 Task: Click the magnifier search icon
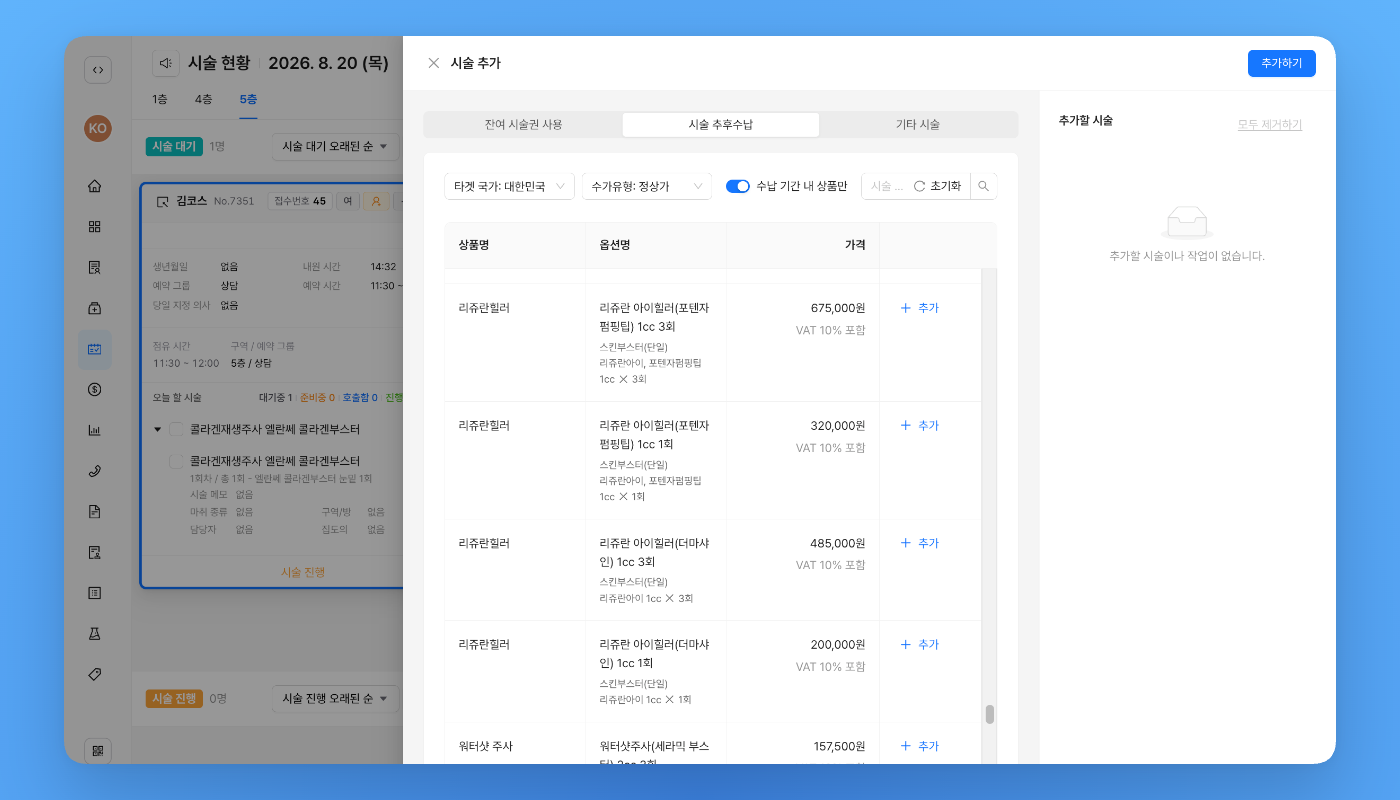pyautogui.click(x=984, y=186)
